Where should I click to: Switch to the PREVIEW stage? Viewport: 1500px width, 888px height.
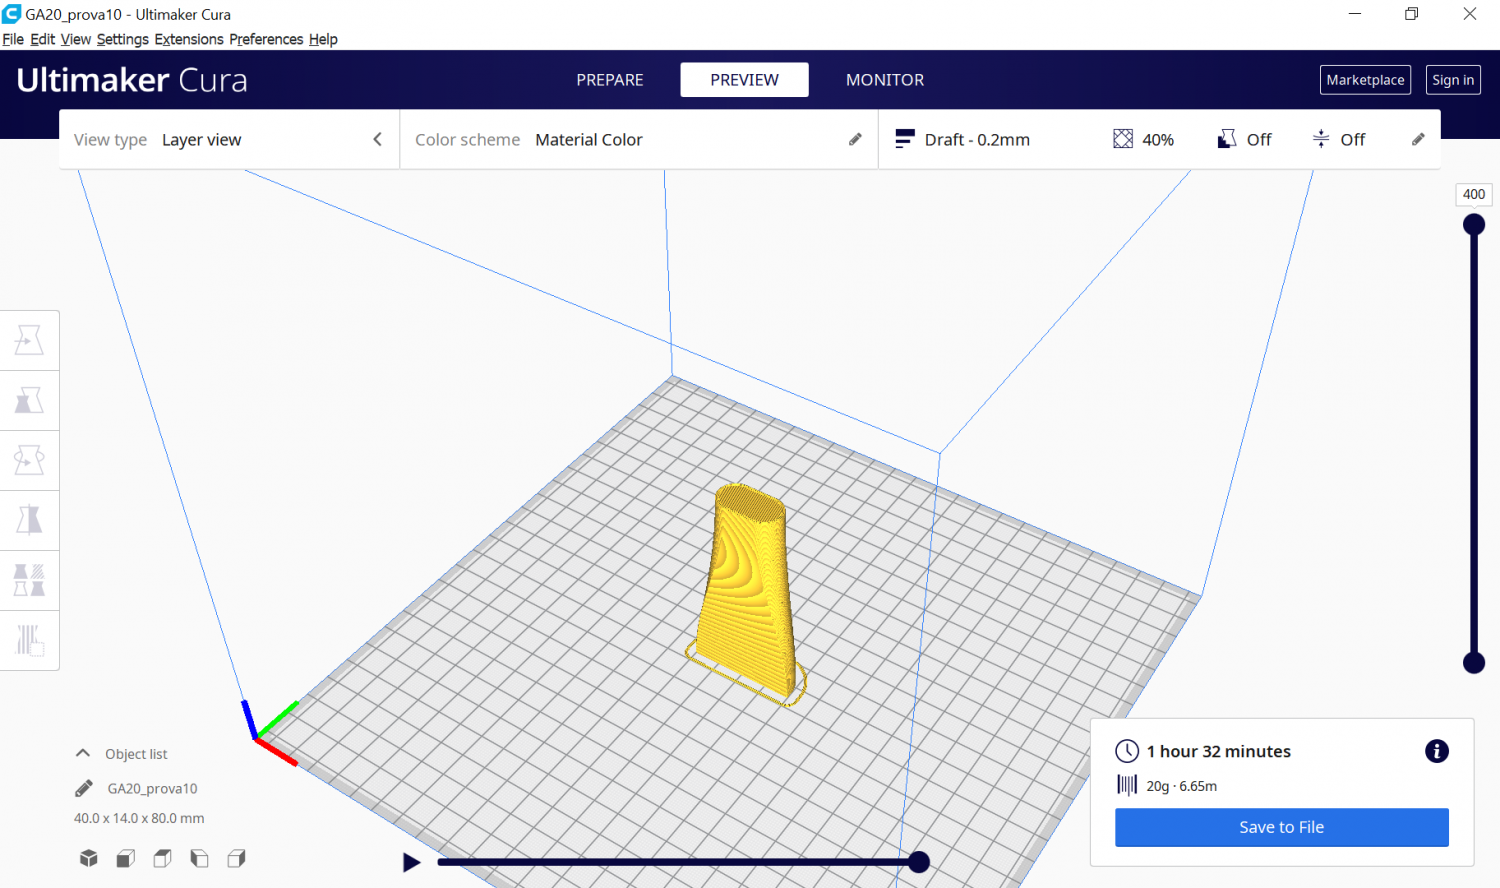pos(744,80)
